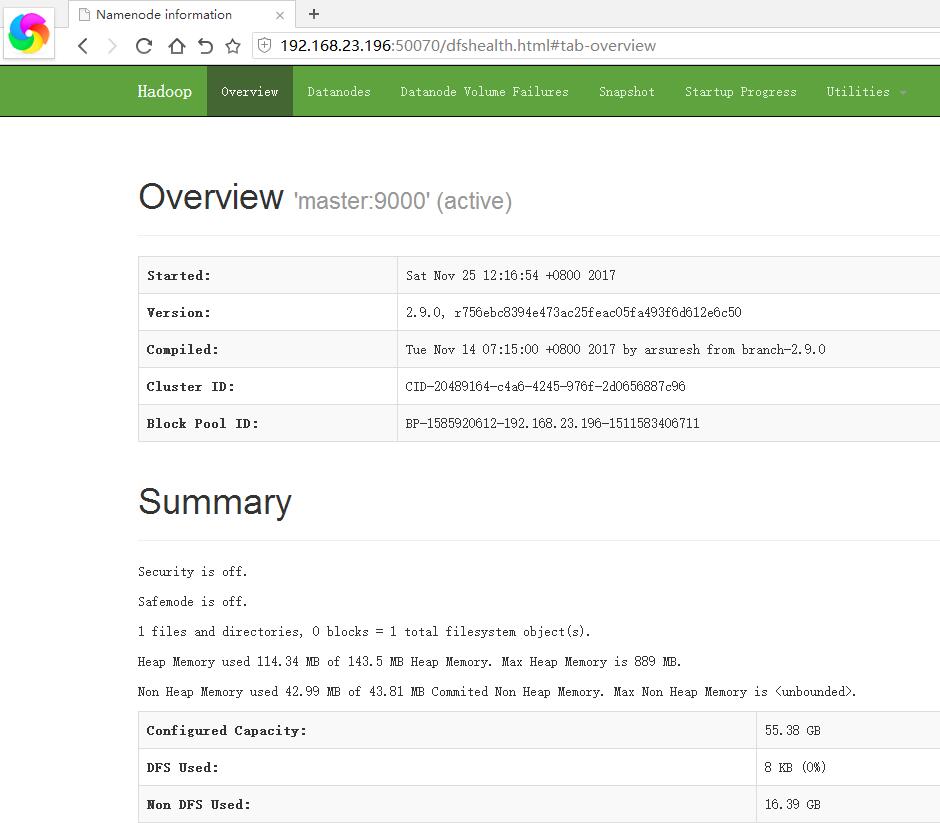The height and width of the screenshot is (823, 940).
Task: Open Datanode Volume Failures tab
Action: pos(484,91)
